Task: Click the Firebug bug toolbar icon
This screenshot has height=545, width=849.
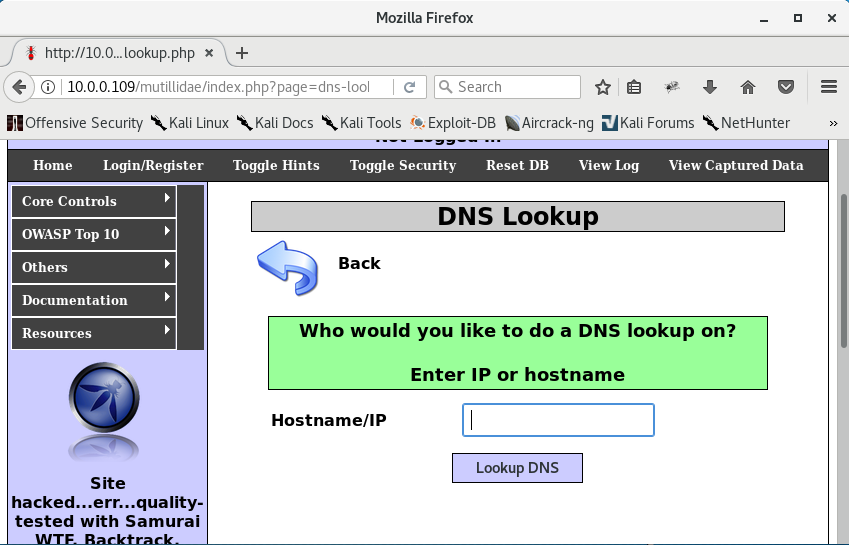Action: (672, 87)
